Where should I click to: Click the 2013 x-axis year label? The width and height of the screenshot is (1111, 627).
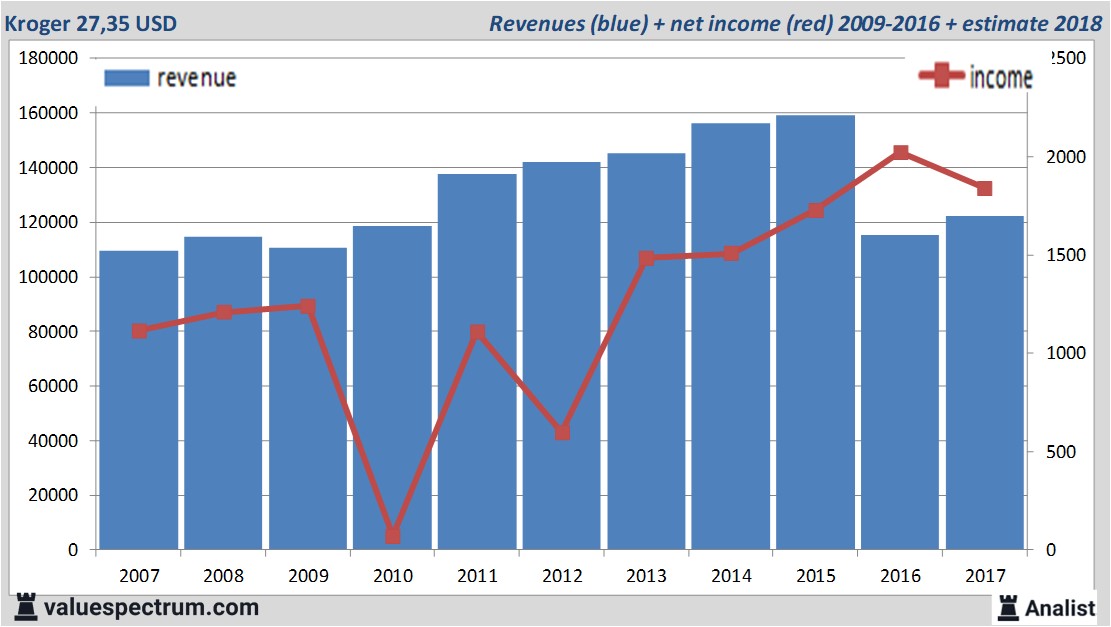point(646,575)
